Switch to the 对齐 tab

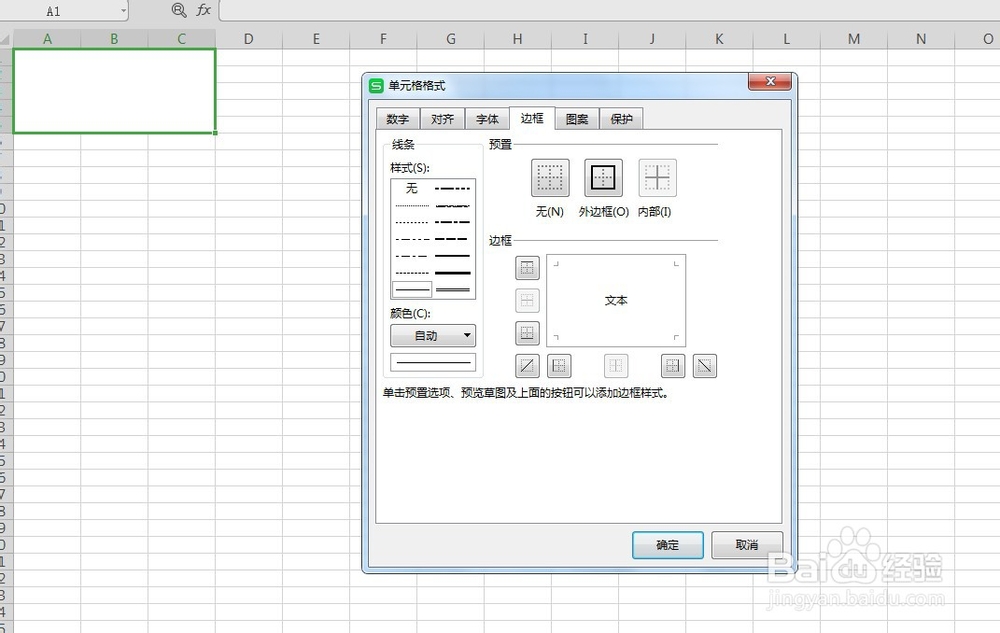click(x=442, y=119)
